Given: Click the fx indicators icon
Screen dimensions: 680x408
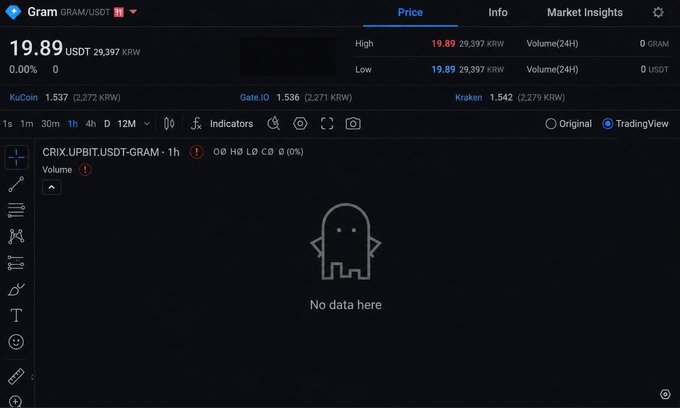Looking at the screenshot, I should (x=196, y=124).
